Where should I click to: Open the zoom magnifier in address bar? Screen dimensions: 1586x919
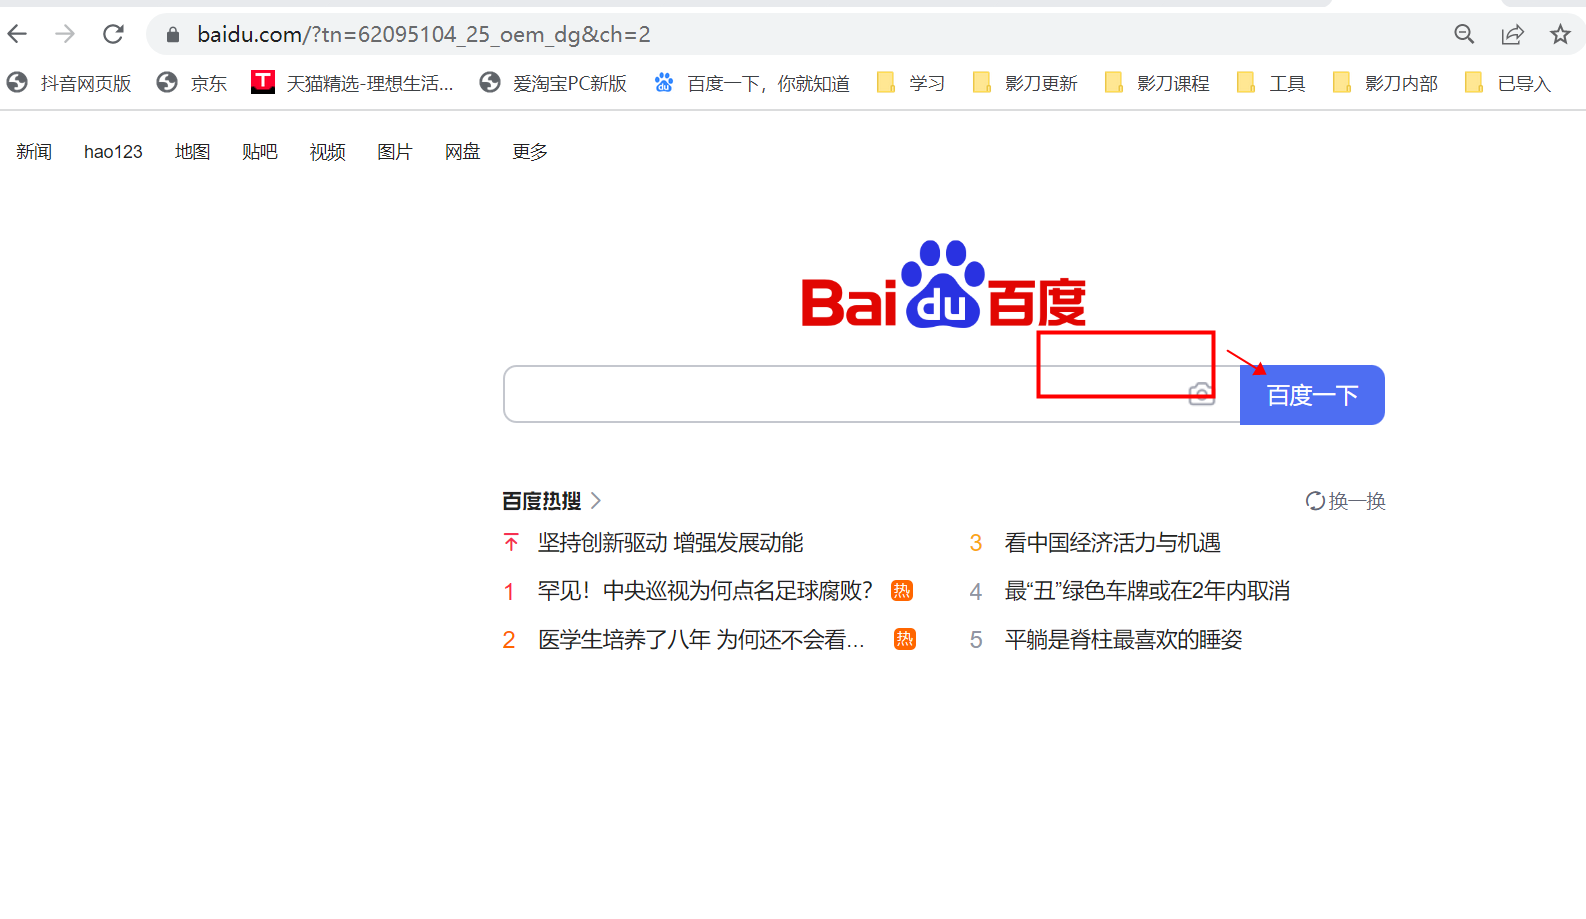tap(1464, 34)
